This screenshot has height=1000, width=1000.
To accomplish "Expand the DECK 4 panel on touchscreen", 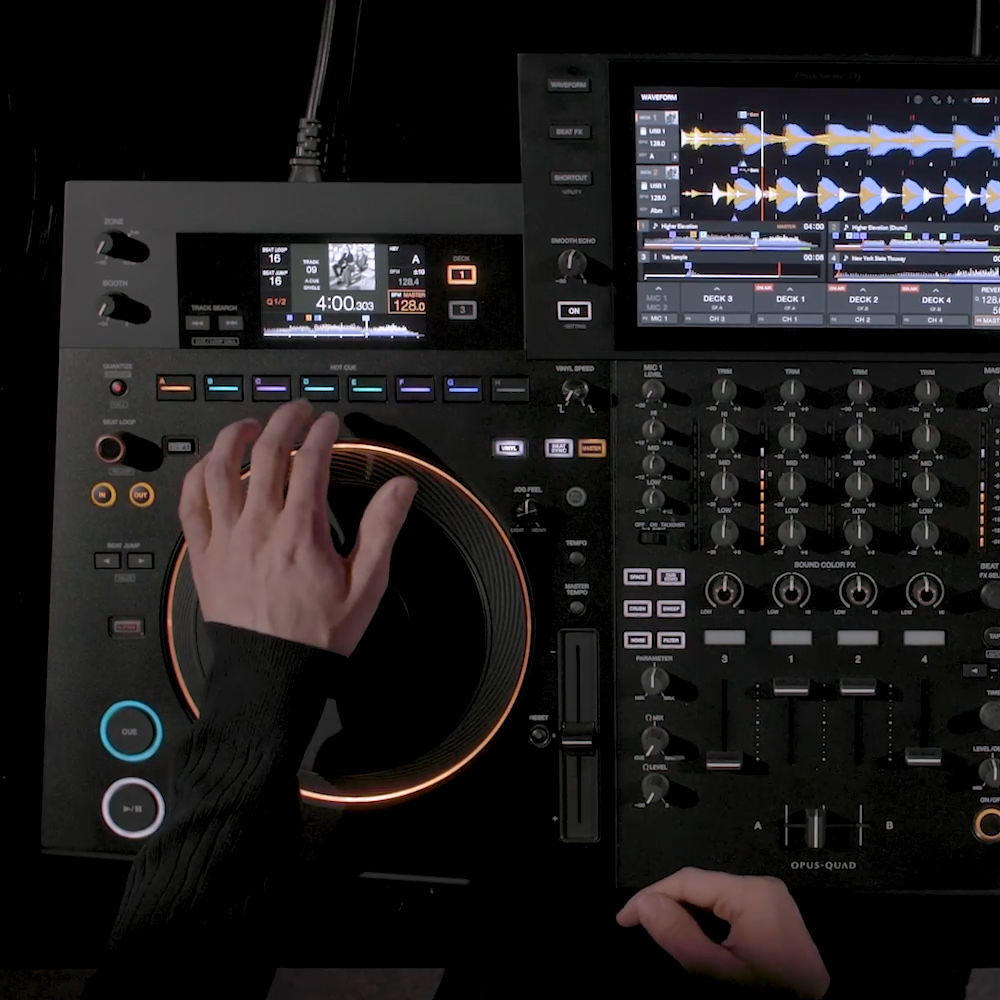I will point(936,300).
